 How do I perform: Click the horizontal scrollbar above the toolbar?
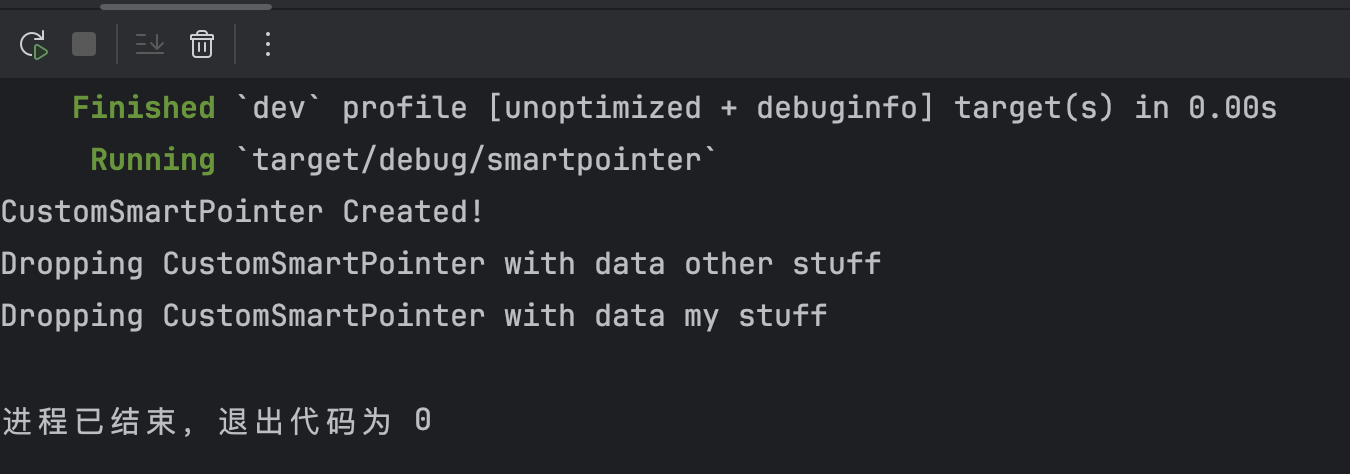coord(186,6)
